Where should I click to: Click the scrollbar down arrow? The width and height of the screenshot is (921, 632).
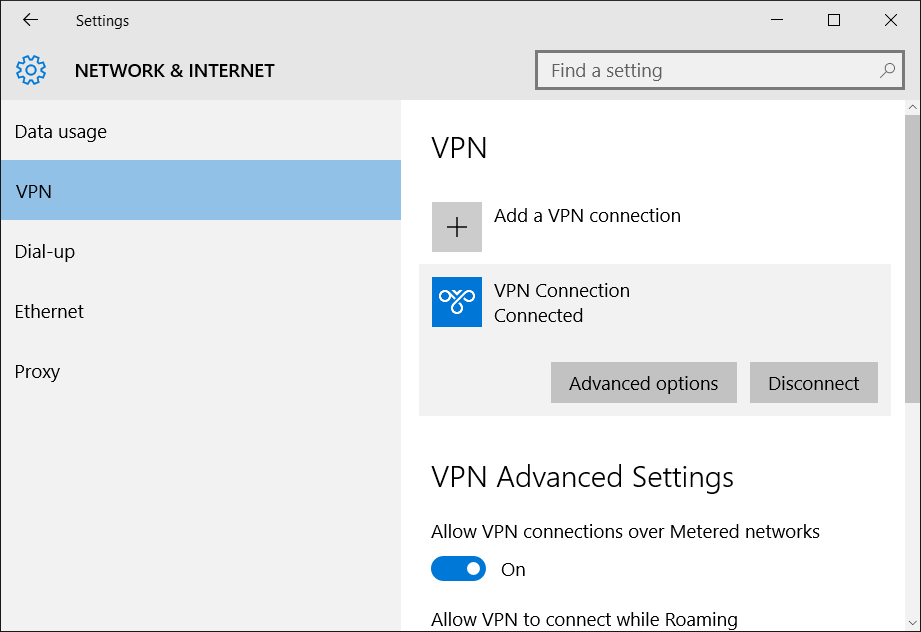pyautogui.click(x=912, y=622)
